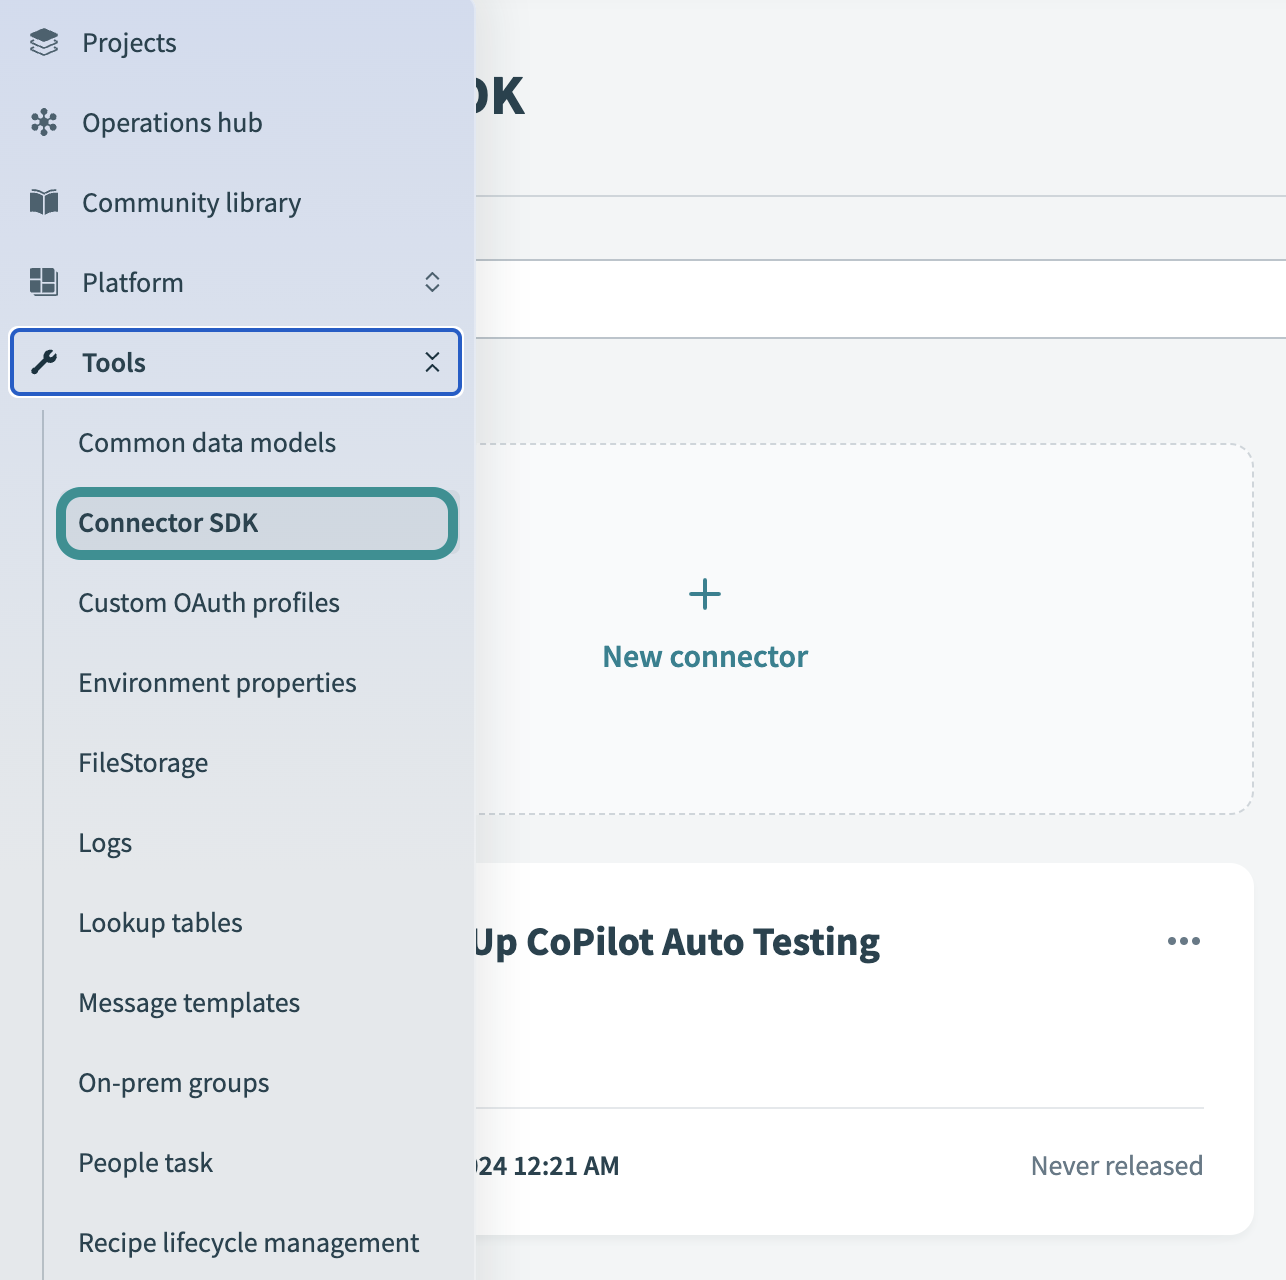Select the Operations hub icon
The width and height of the screenshot is (1286, 1280).
(x=44, y=122)
